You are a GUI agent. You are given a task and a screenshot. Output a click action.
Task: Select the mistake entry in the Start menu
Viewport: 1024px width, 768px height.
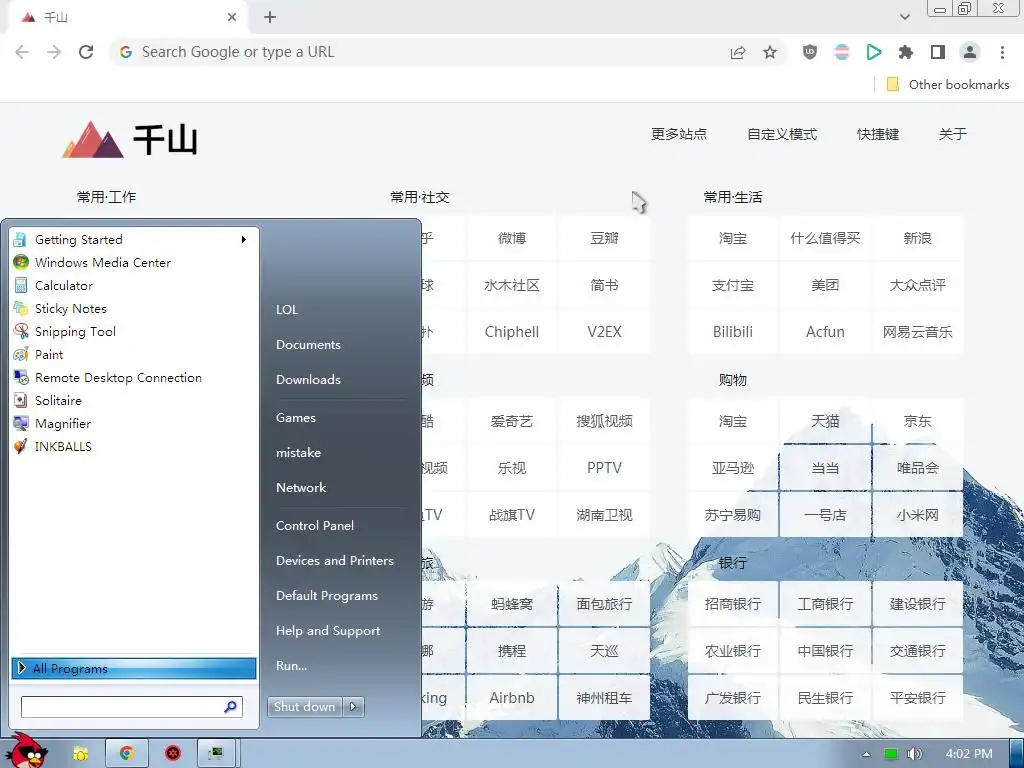(298, 453)
